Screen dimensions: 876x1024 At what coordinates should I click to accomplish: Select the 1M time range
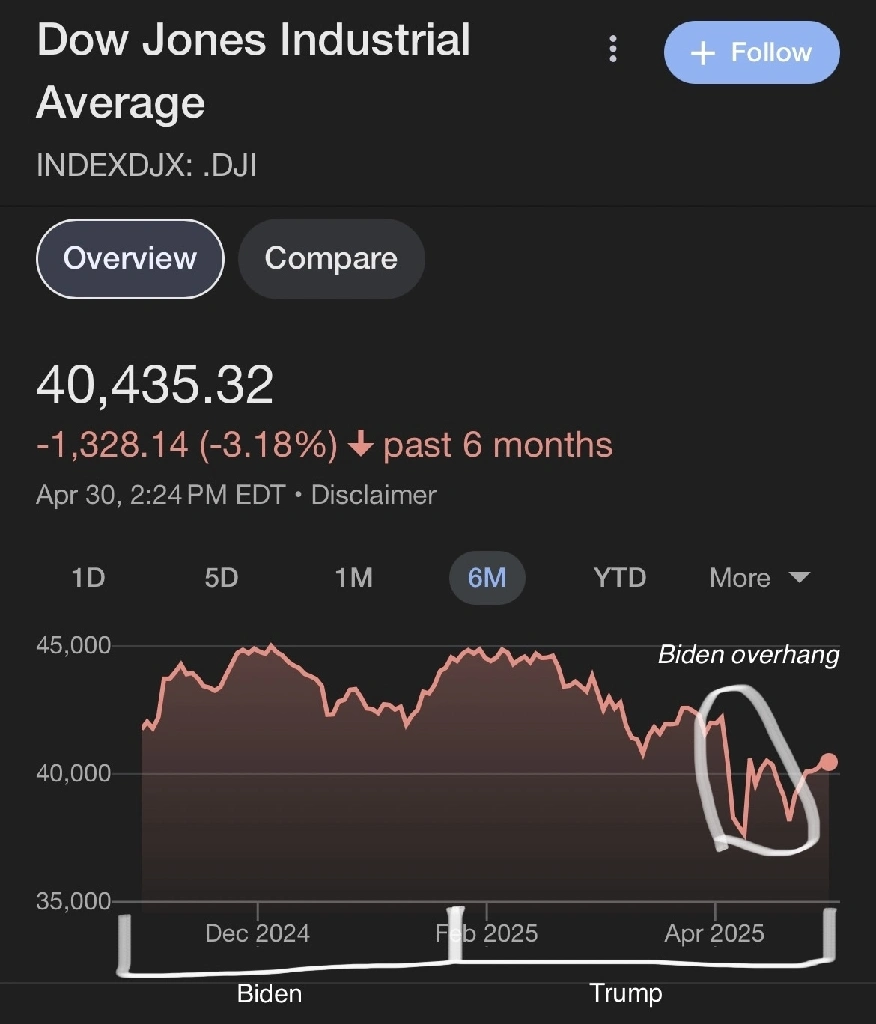pyautogui.click(x=353, y=578)
